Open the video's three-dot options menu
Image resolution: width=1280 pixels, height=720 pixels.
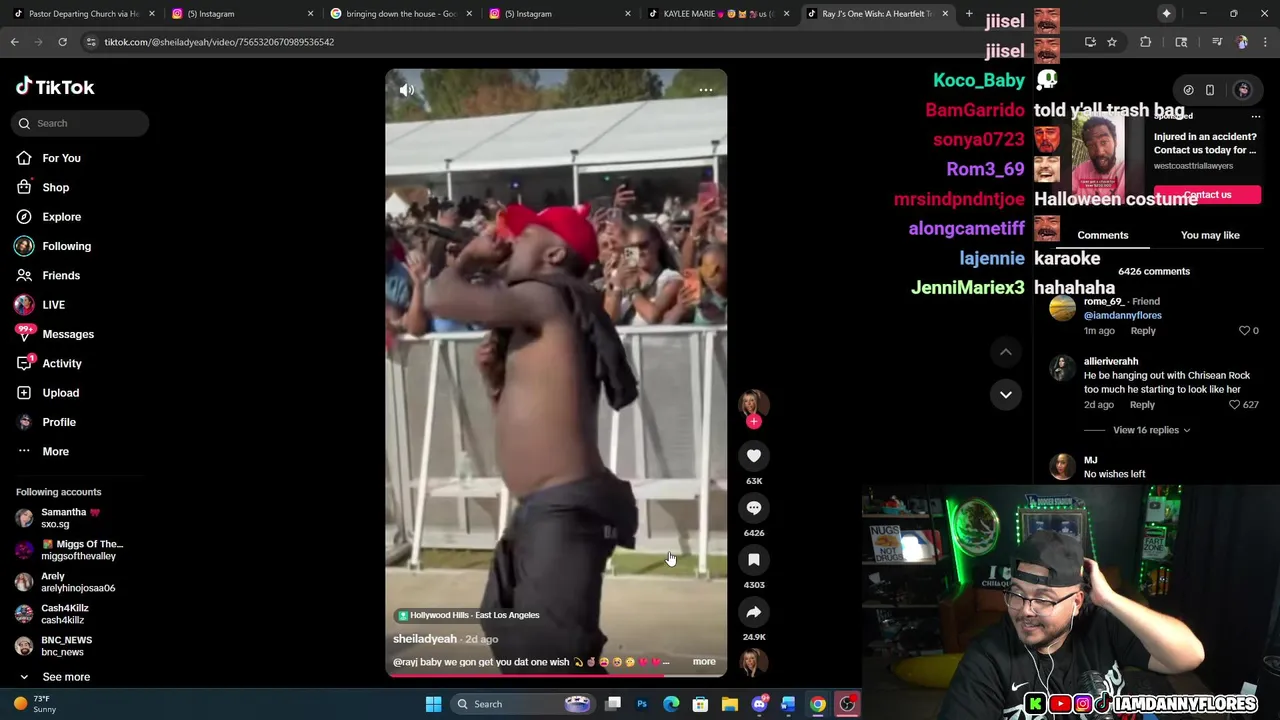pyautogui.click(x=706, y=90)
